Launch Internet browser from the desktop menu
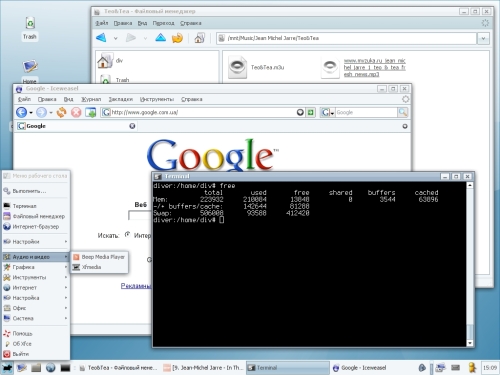 [36, 227]
